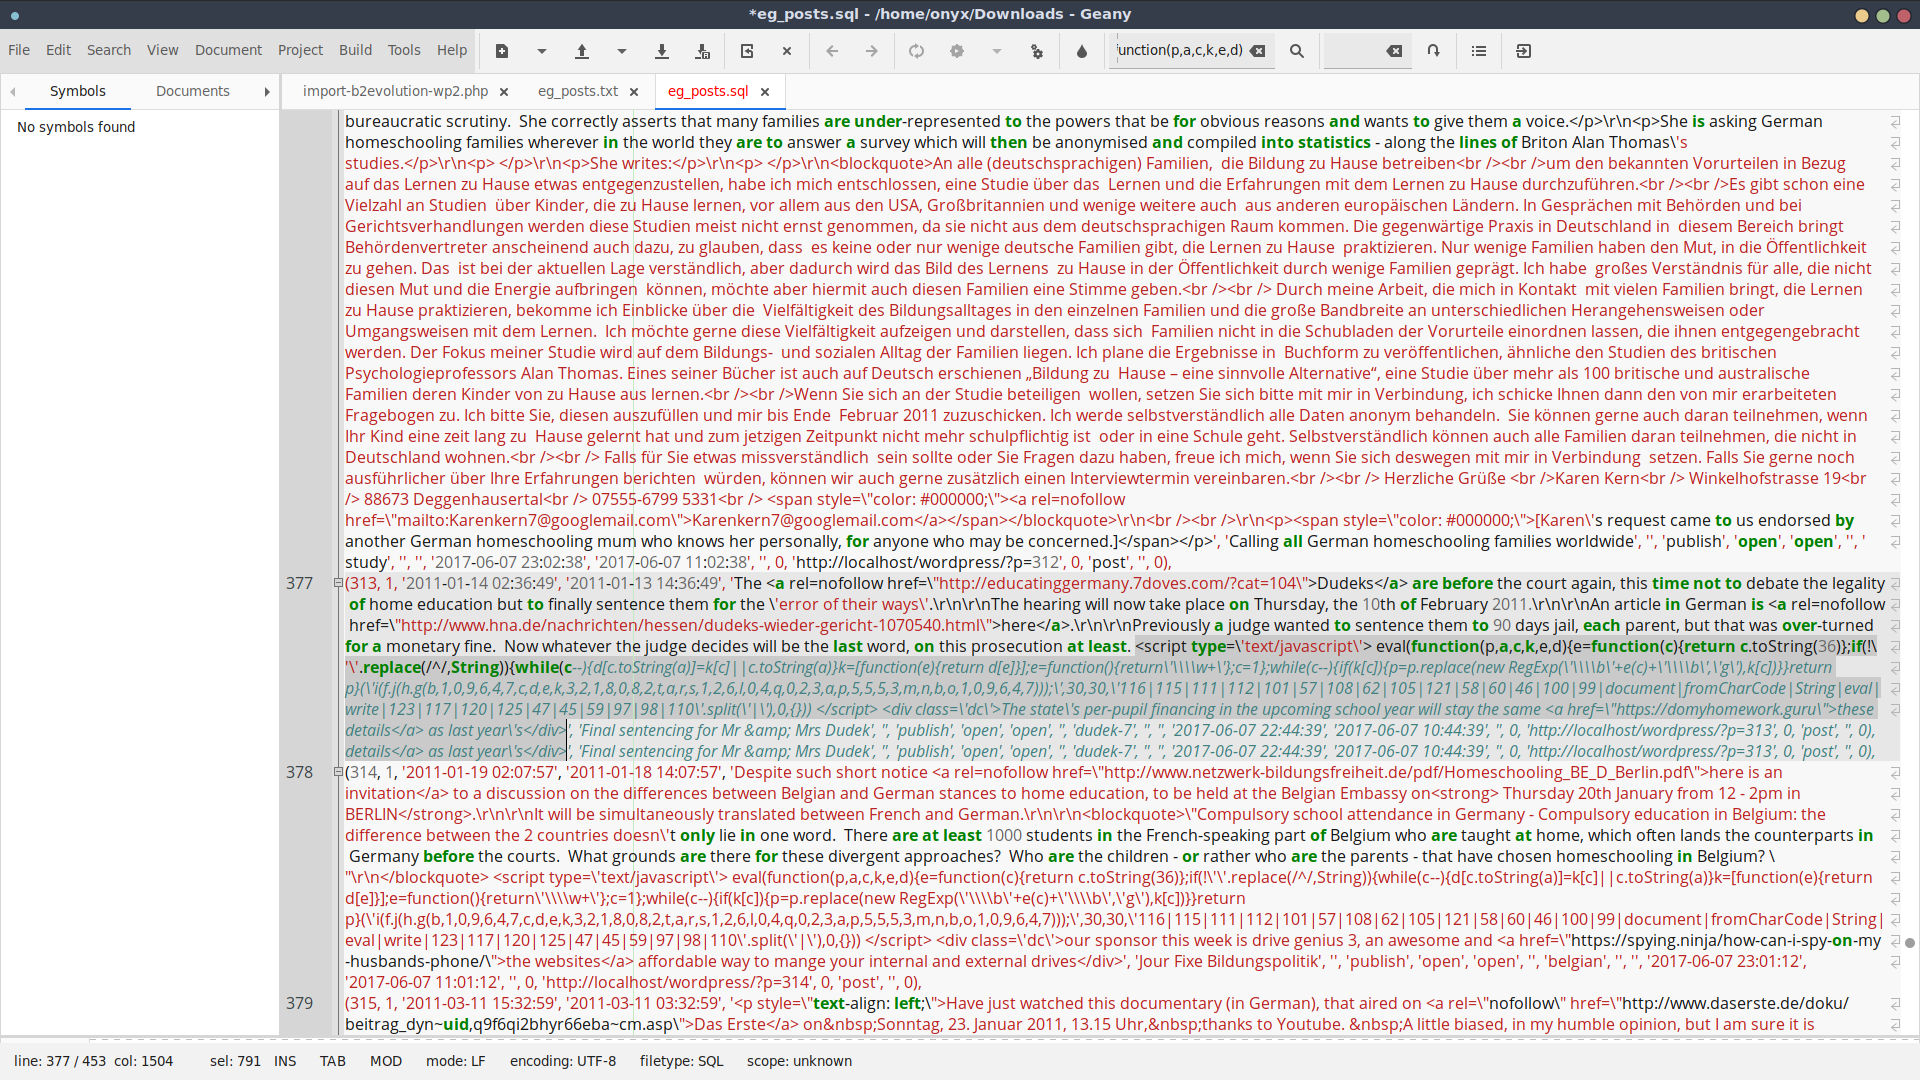
Task: Switch to the eg_posts.txt tab
Action: (578, 91)
